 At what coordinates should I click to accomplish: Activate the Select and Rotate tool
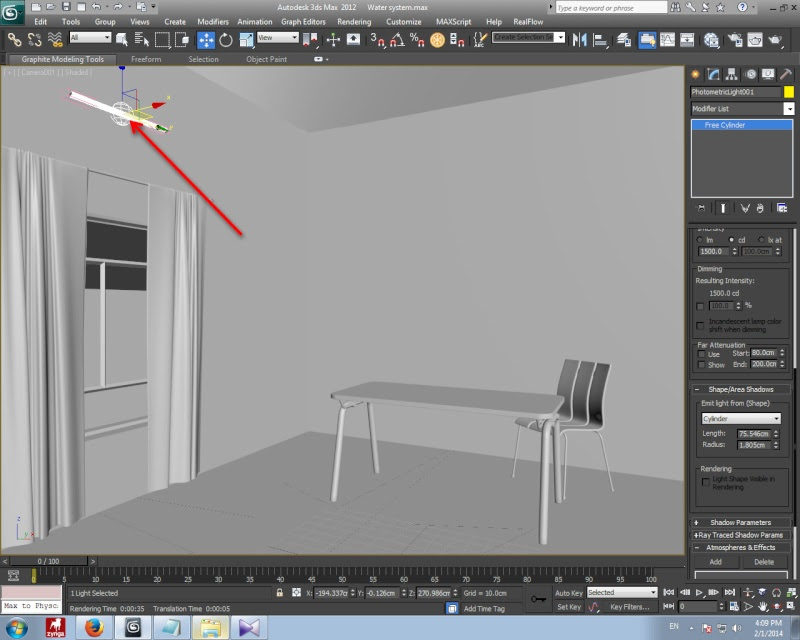click(226, 39)
